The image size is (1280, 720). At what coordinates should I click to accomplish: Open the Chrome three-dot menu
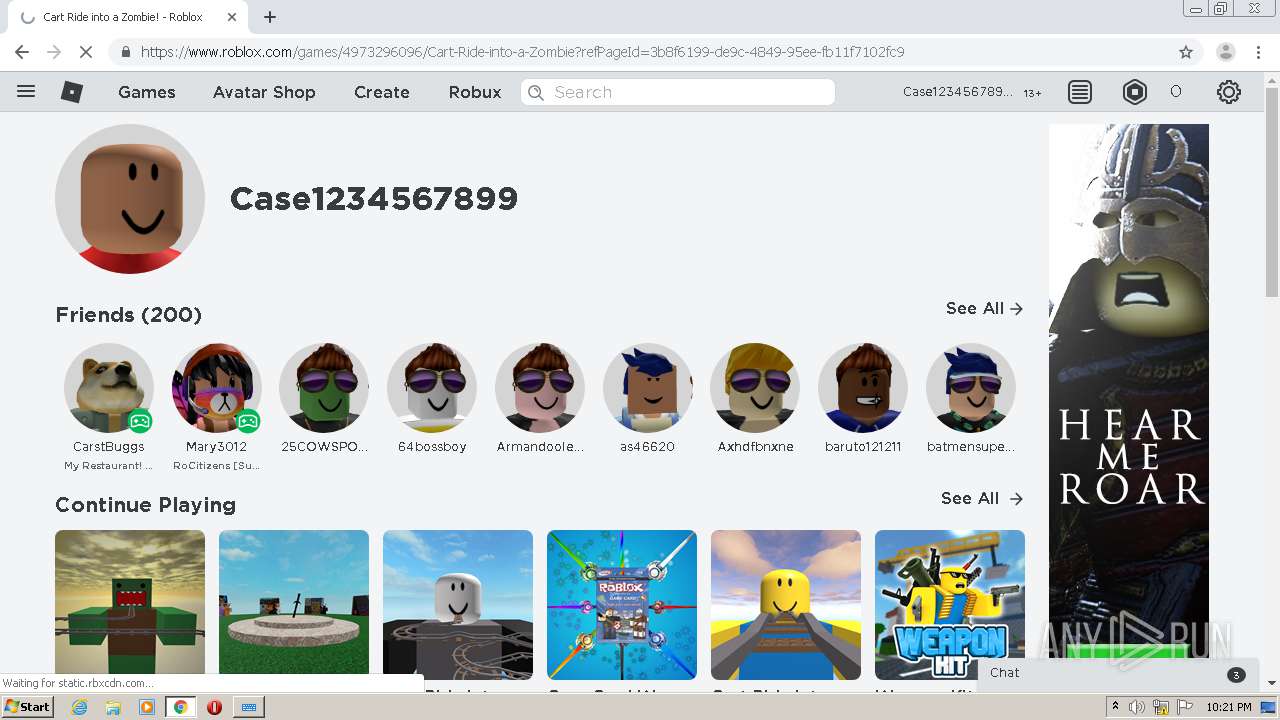[1258, 52]
